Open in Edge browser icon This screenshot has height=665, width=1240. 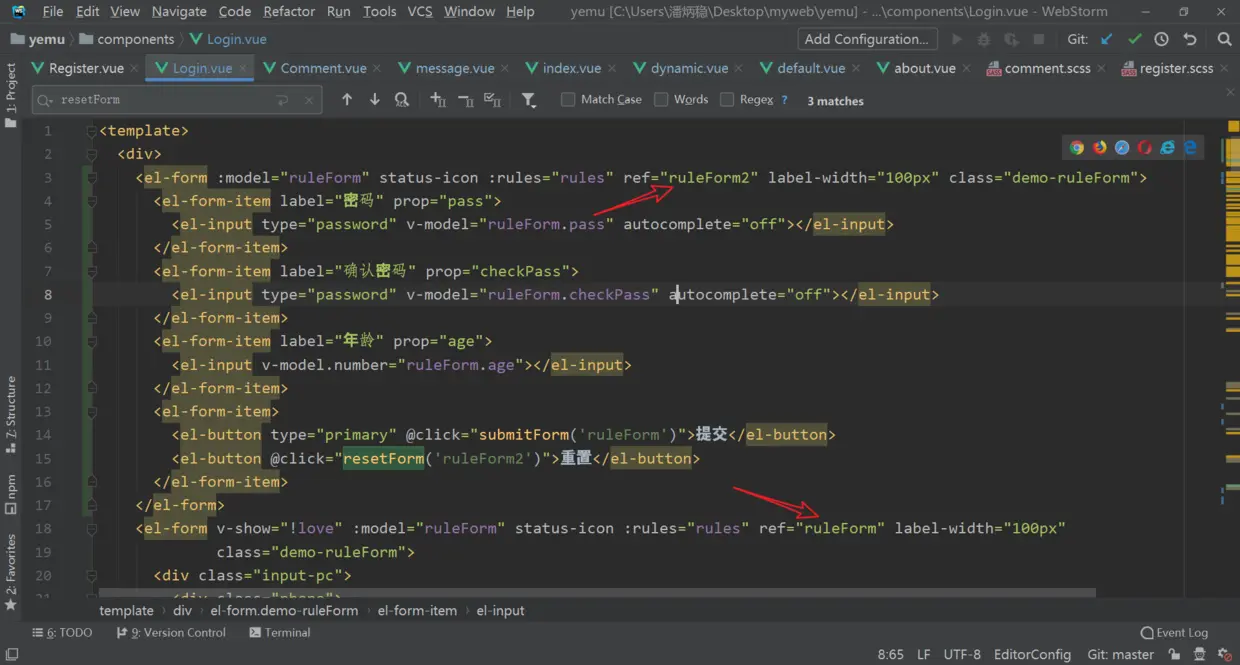1190,147
